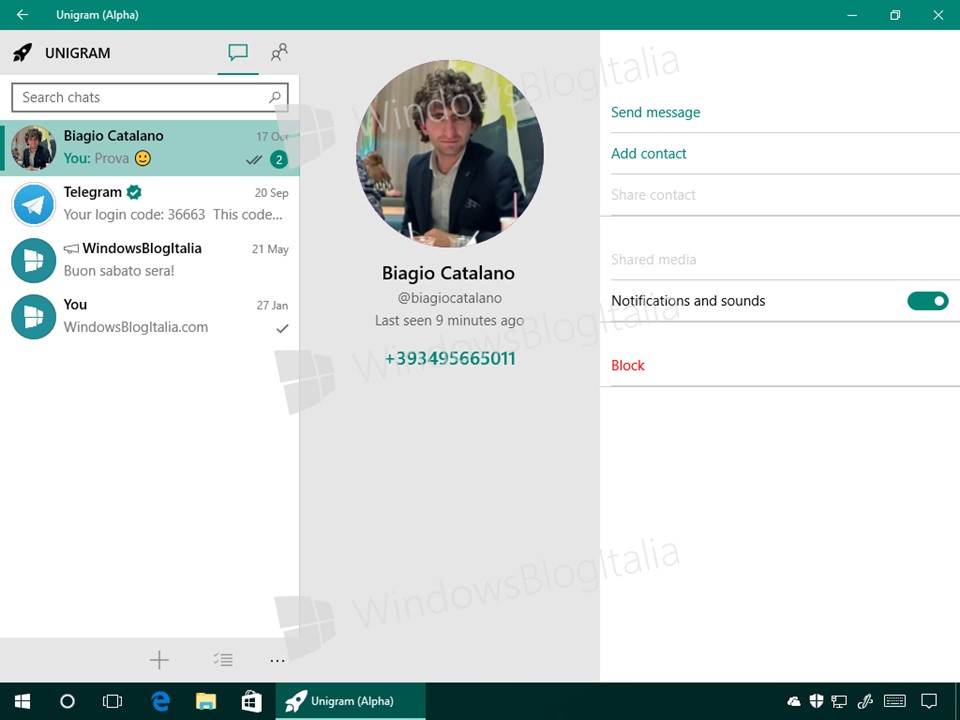Open the Action Center notification icon

(x=929, y=701)
